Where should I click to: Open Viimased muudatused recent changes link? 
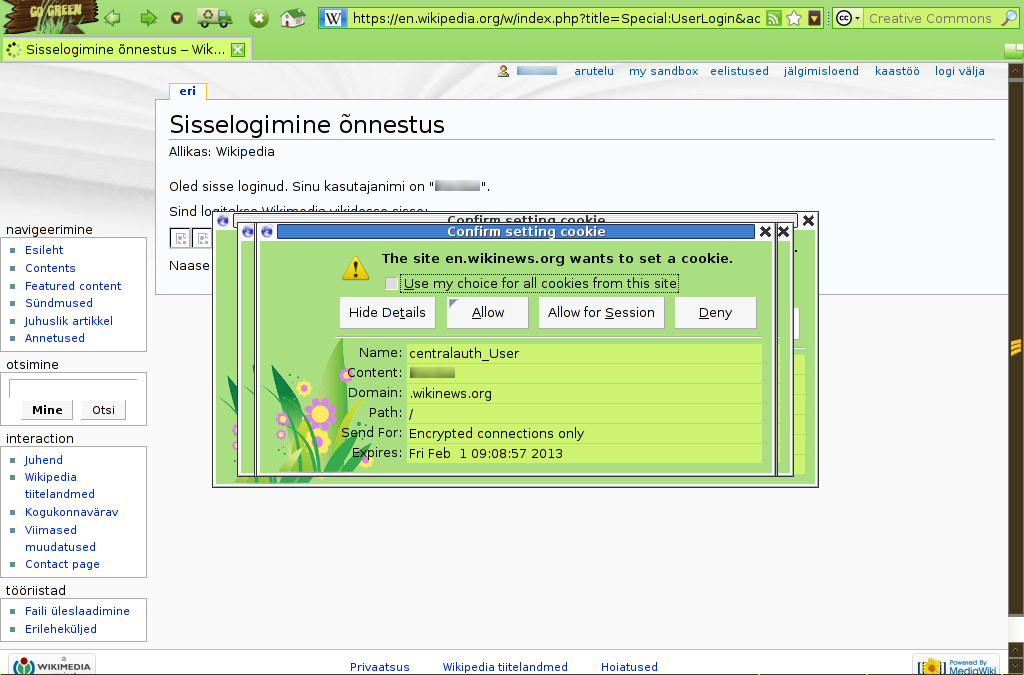point(60,539)
